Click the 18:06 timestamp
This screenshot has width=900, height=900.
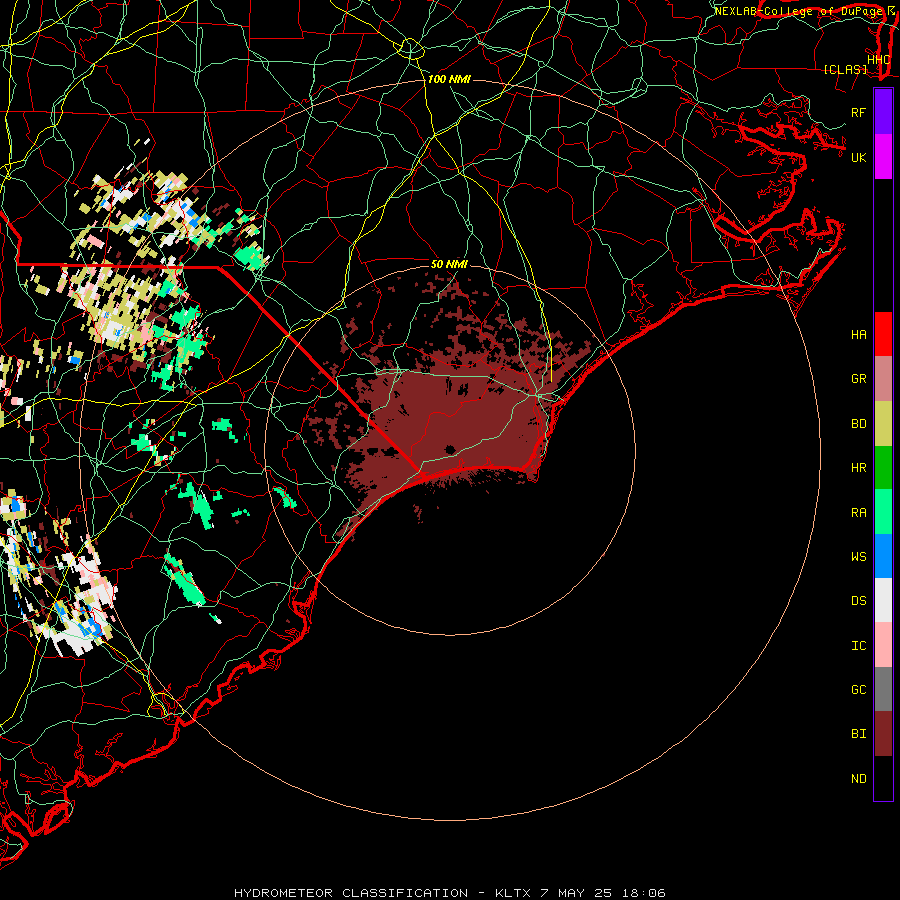644,893
